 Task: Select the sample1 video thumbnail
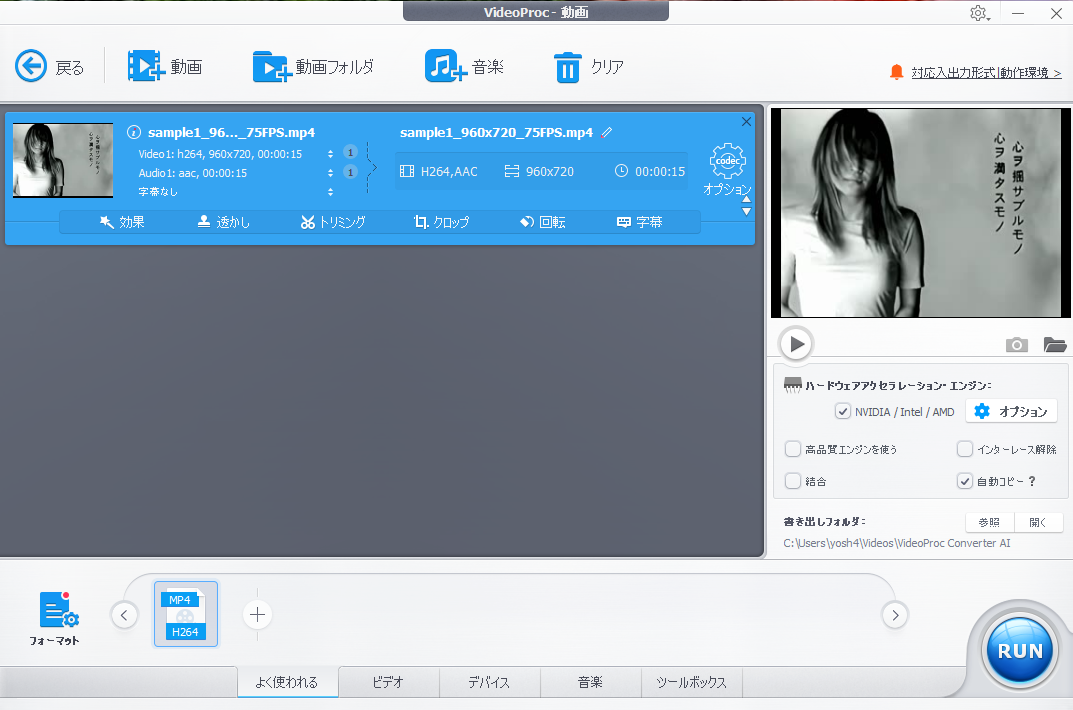[63, 160]
